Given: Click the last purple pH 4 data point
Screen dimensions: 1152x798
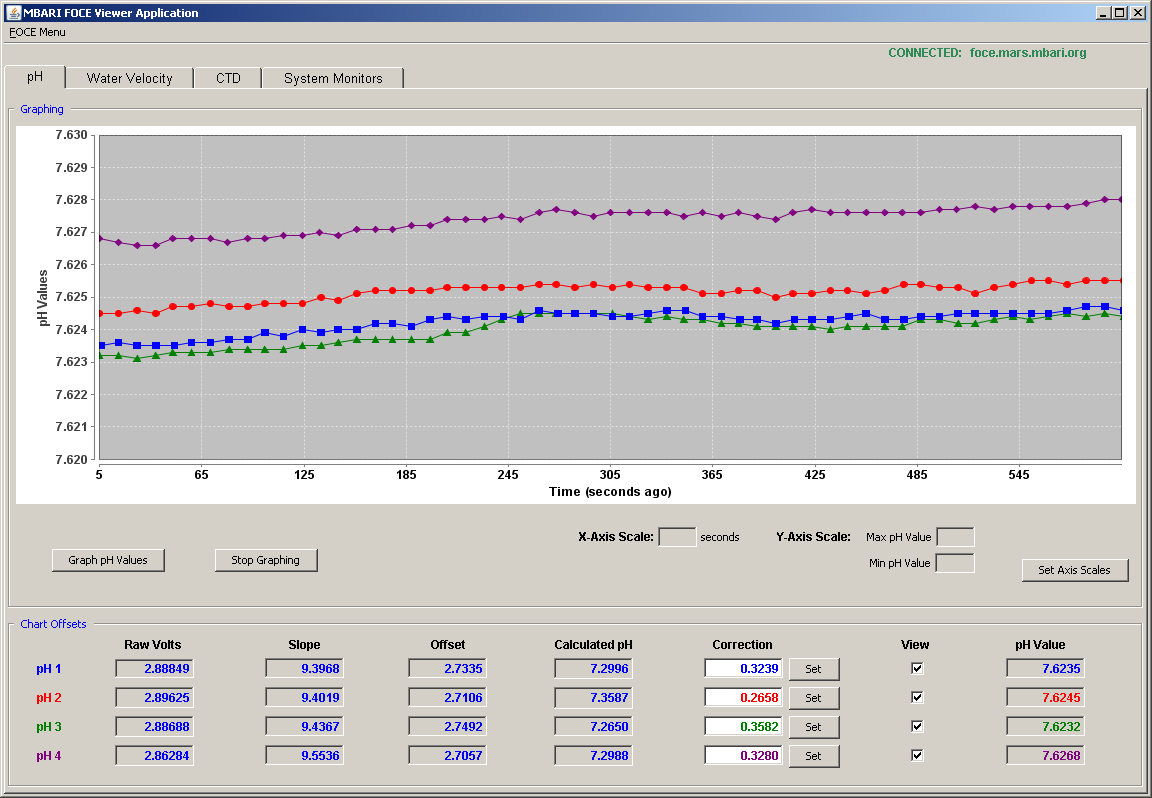Looking at the screenshot, I should 1119,200.
